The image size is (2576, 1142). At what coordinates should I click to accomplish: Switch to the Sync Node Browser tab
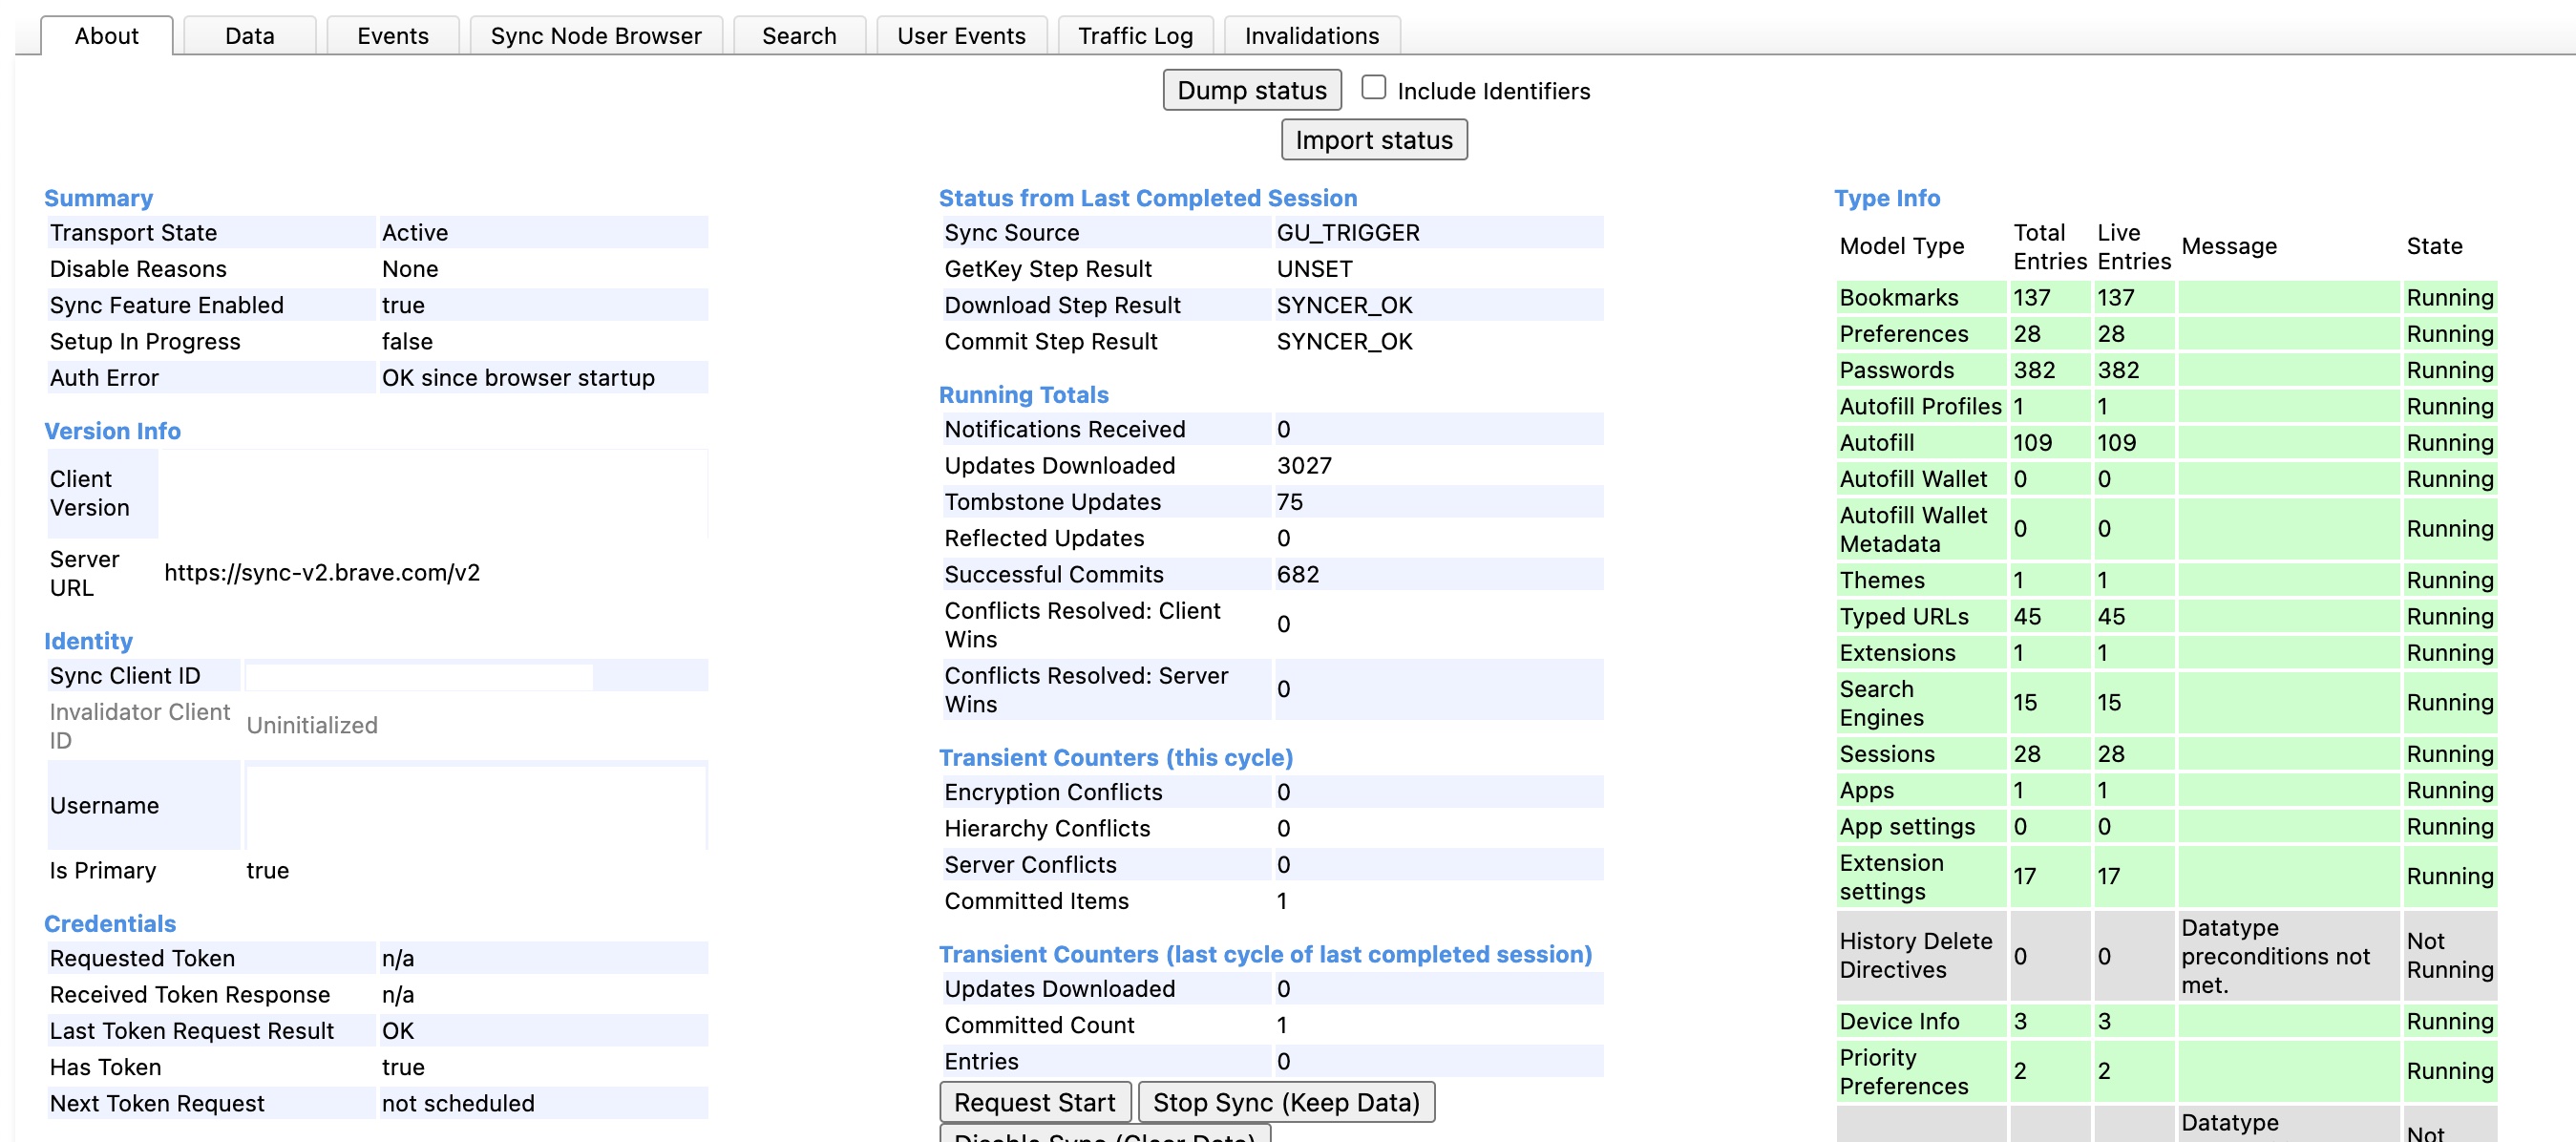point(595,35)
